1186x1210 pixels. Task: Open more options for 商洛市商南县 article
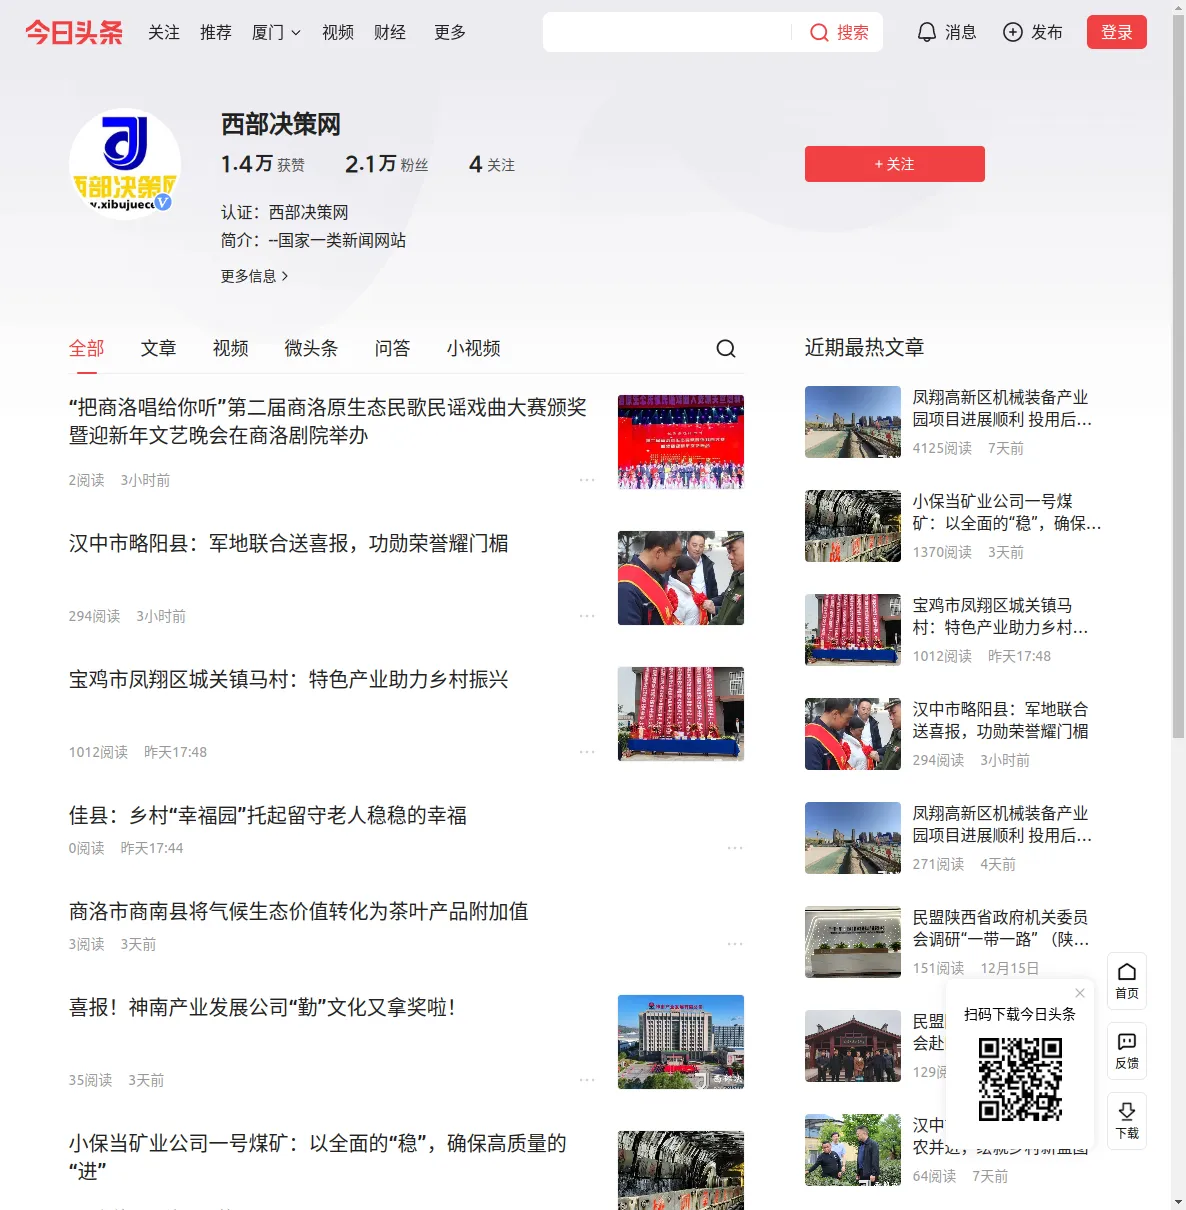click(x=735, y=944)
